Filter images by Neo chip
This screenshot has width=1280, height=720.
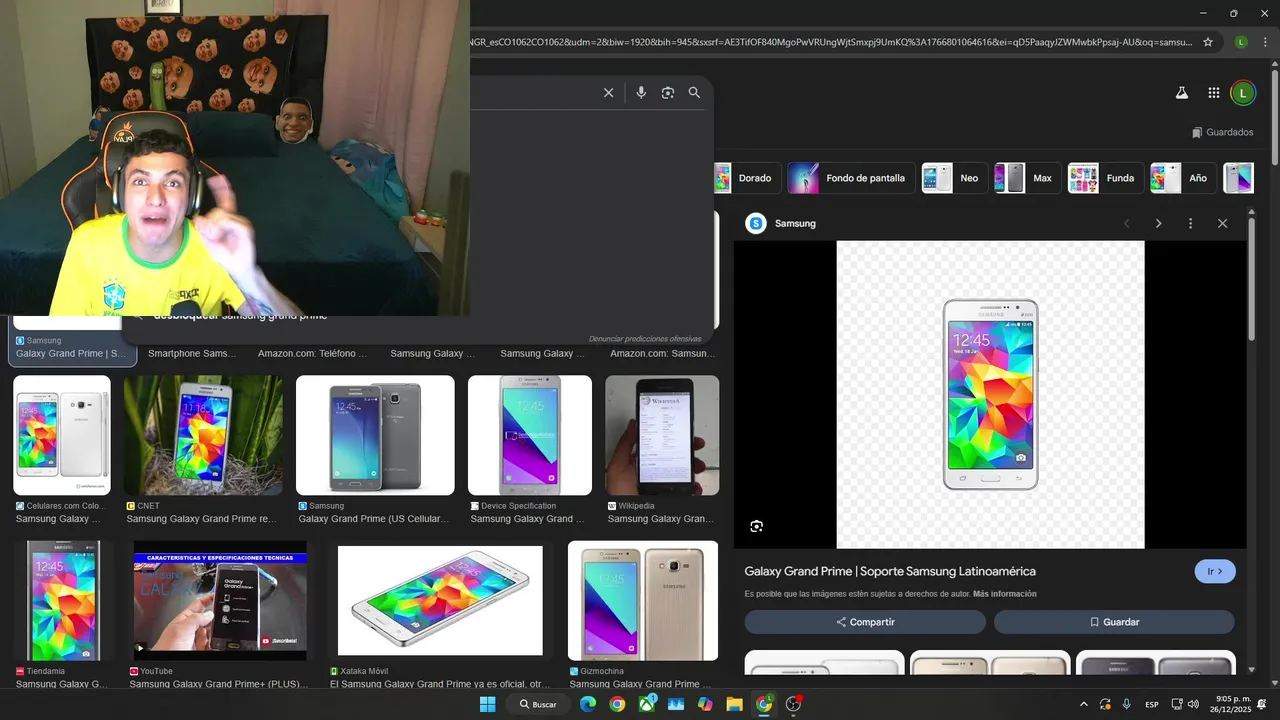coord(954,178)
